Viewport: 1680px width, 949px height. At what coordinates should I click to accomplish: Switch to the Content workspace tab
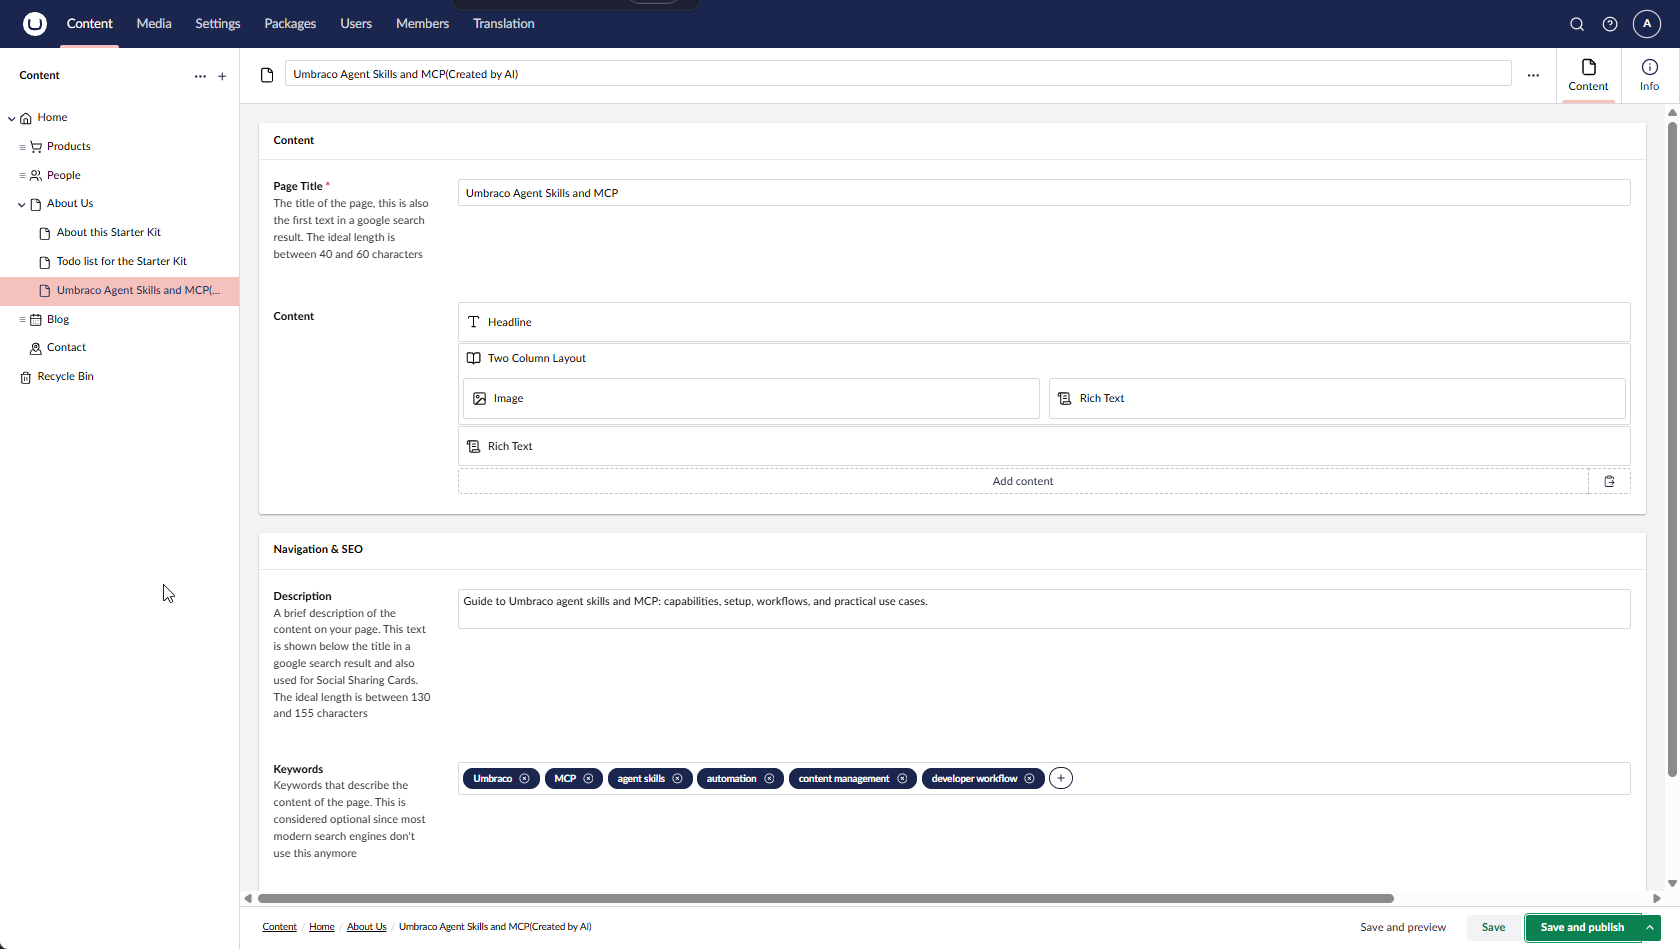(x=1588, y=75)
